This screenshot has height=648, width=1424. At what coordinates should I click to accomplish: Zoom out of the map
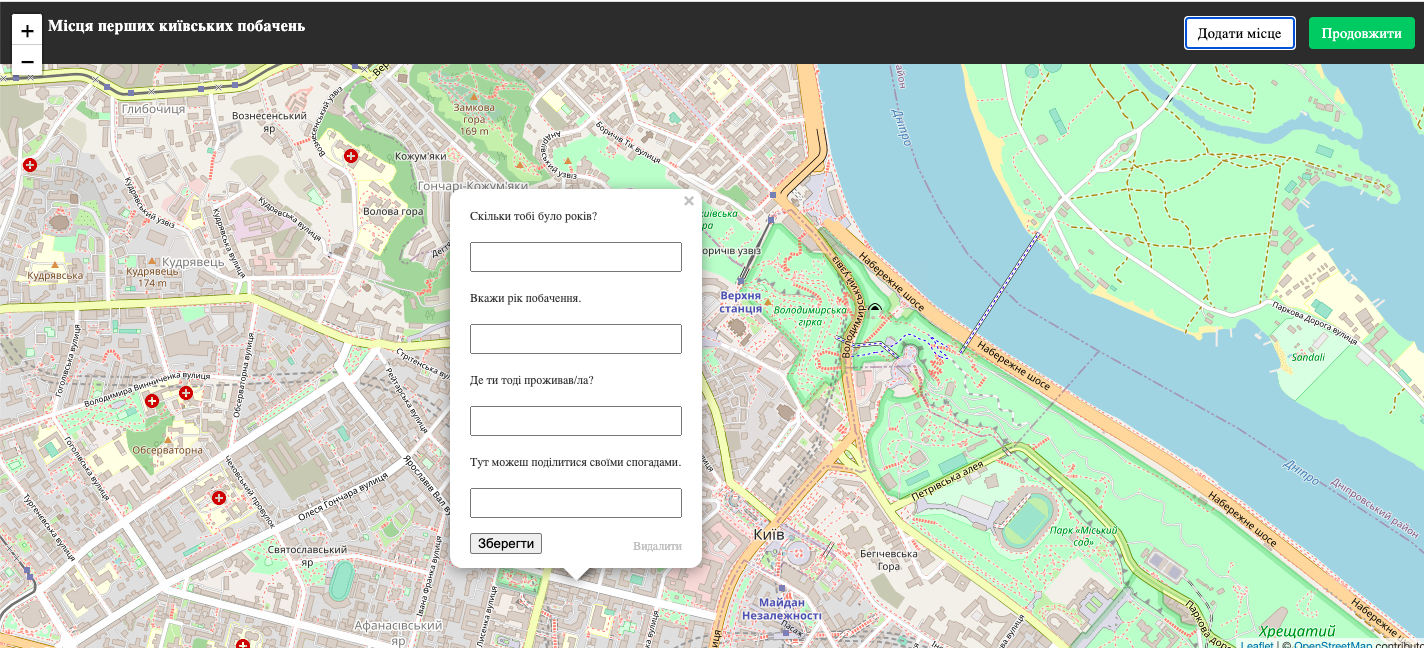[x=27, y=62]
